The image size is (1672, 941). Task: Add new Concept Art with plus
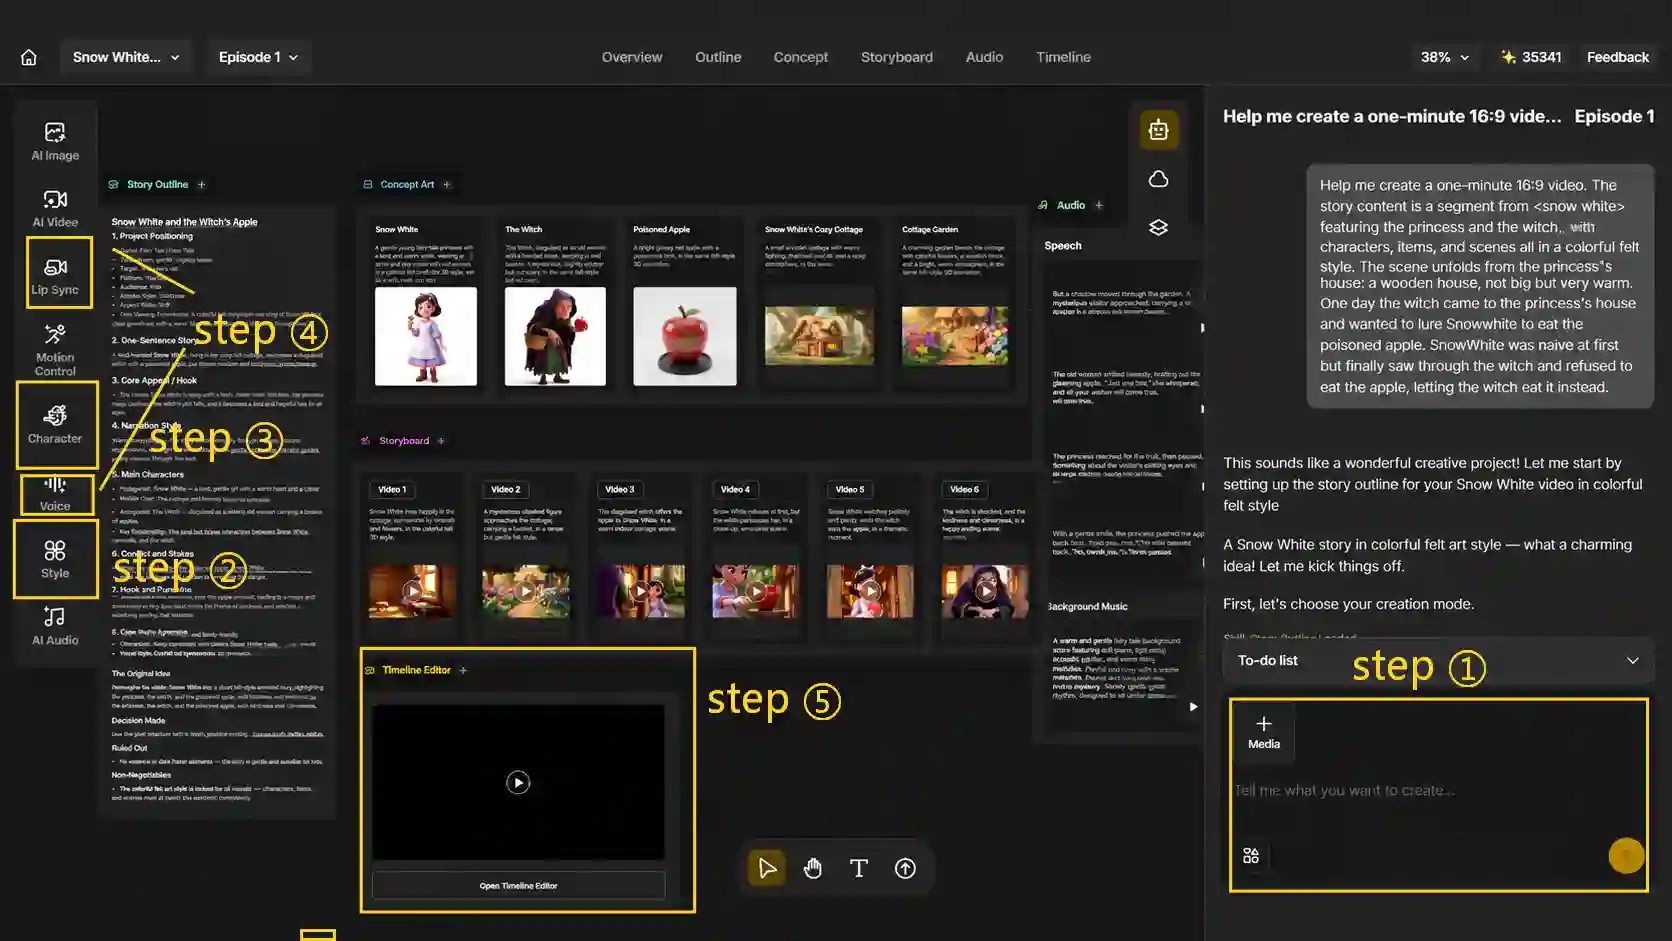[x=447, y=184]
